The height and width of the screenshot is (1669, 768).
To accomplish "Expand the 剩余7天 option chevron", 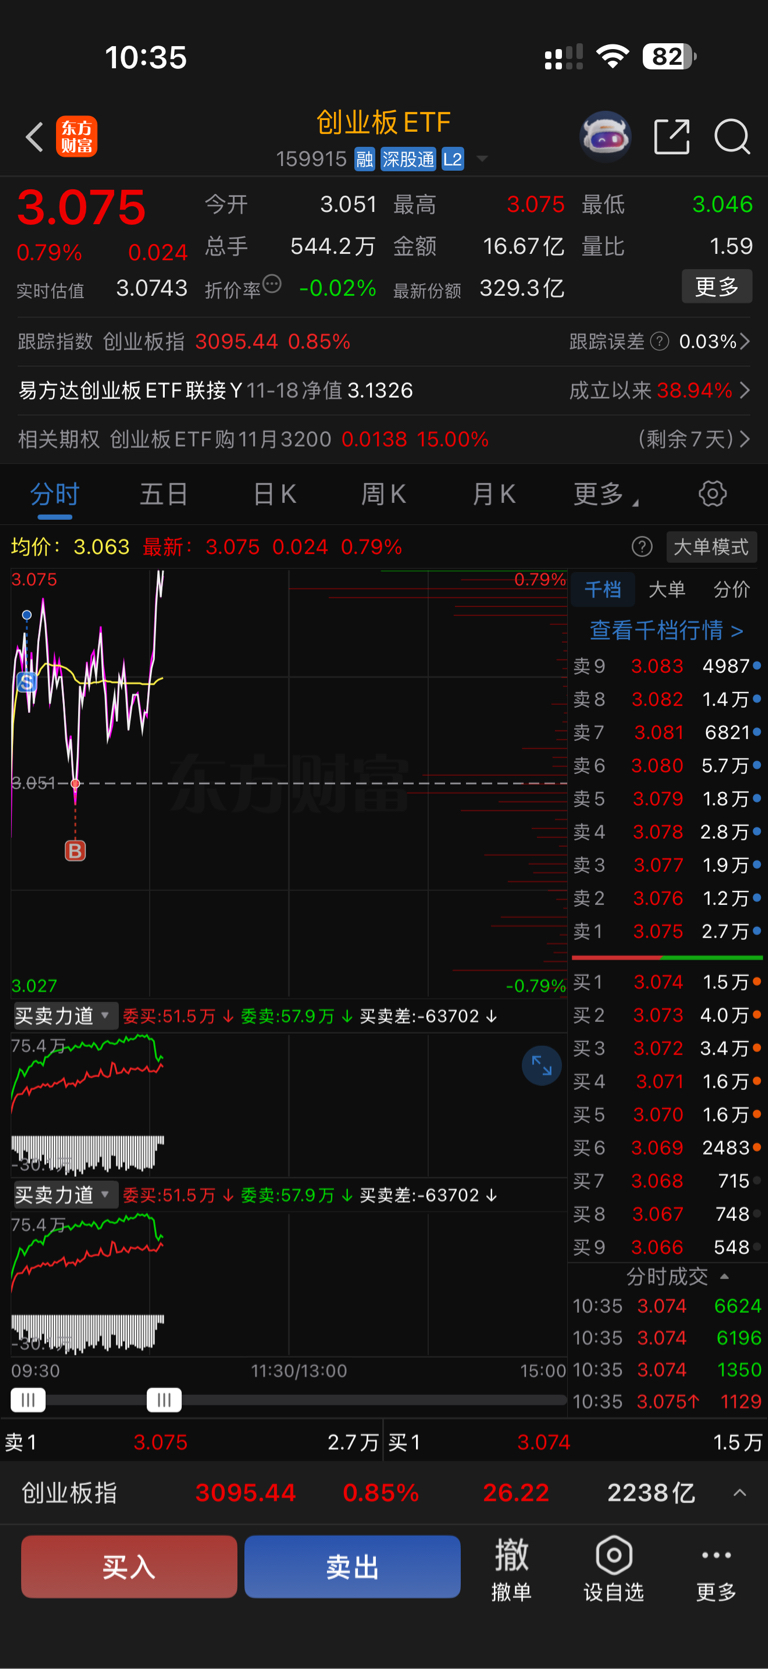I will [x=745, y=439].
